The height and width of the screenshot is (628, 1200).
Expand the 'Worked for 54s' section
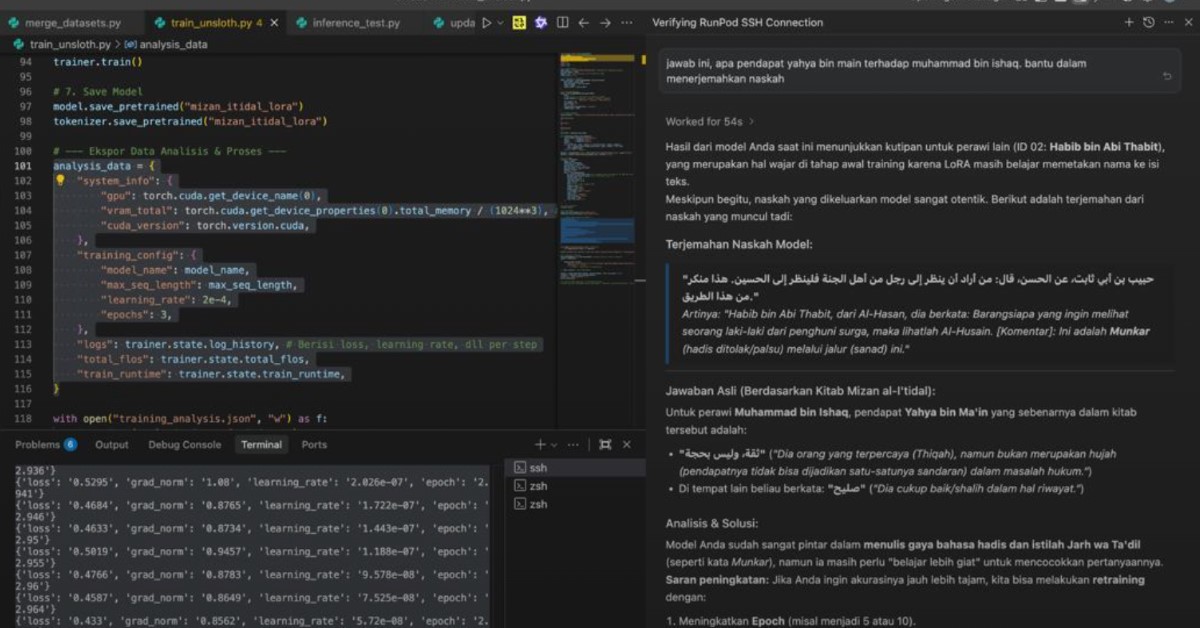tap(709, 122)
